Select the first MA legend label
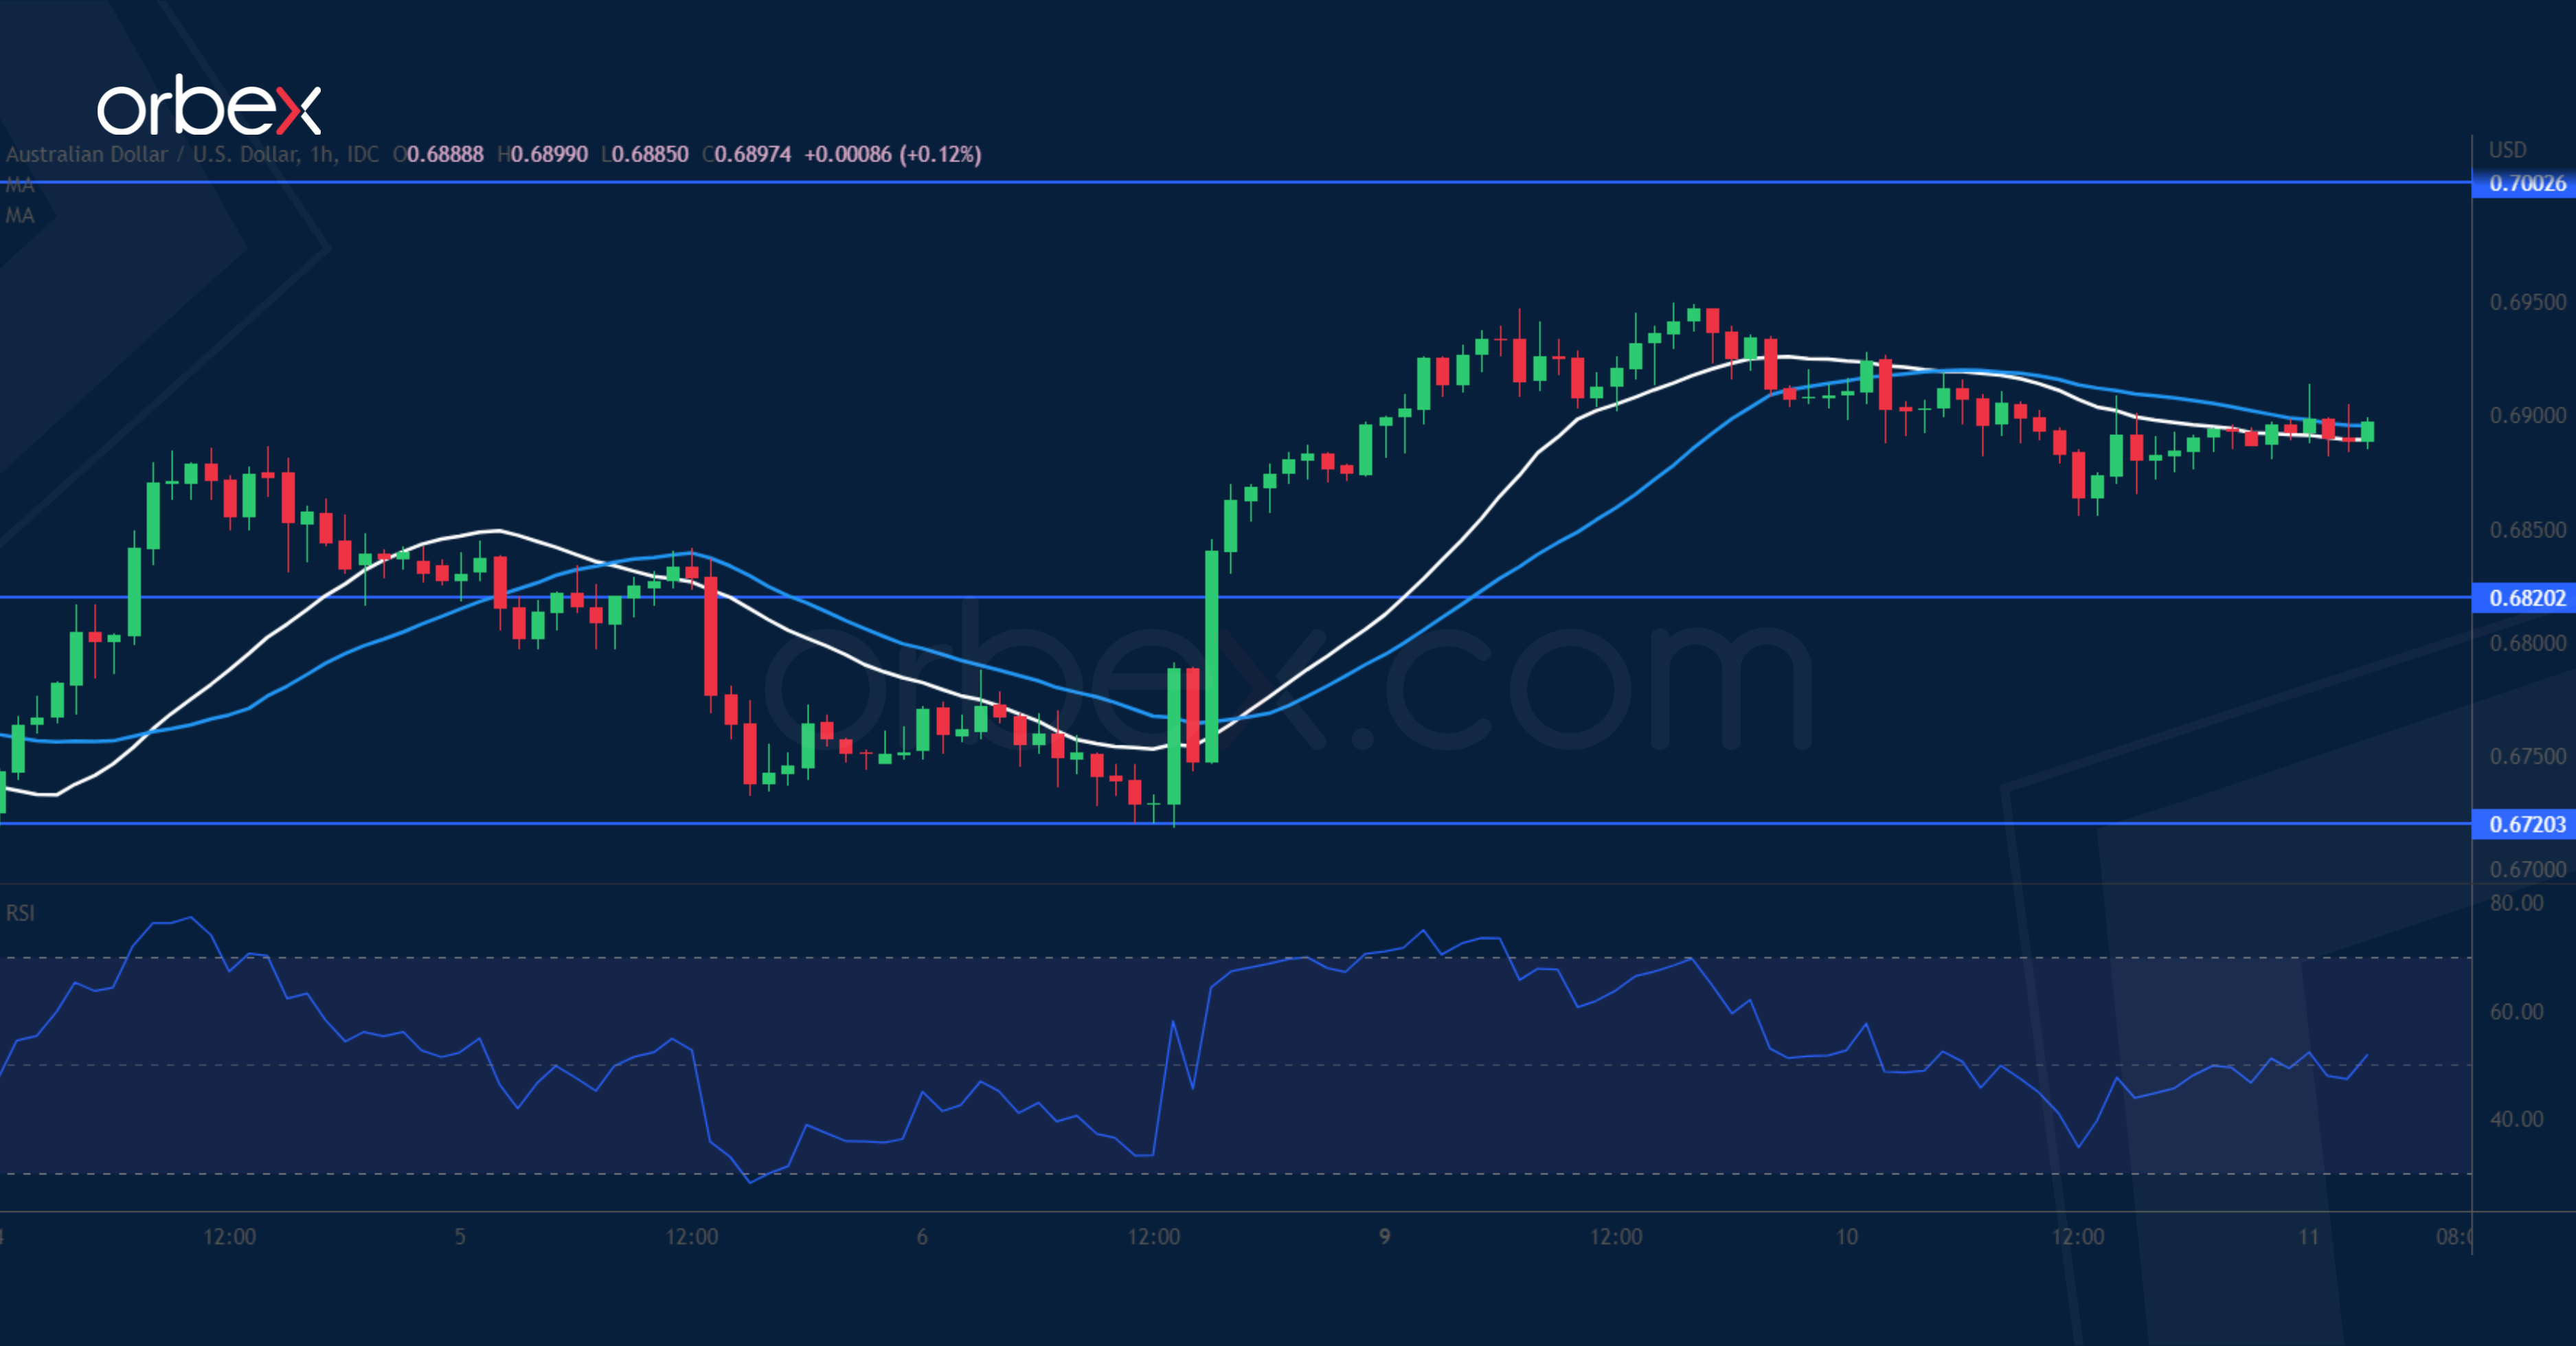 tap(20, 185)
